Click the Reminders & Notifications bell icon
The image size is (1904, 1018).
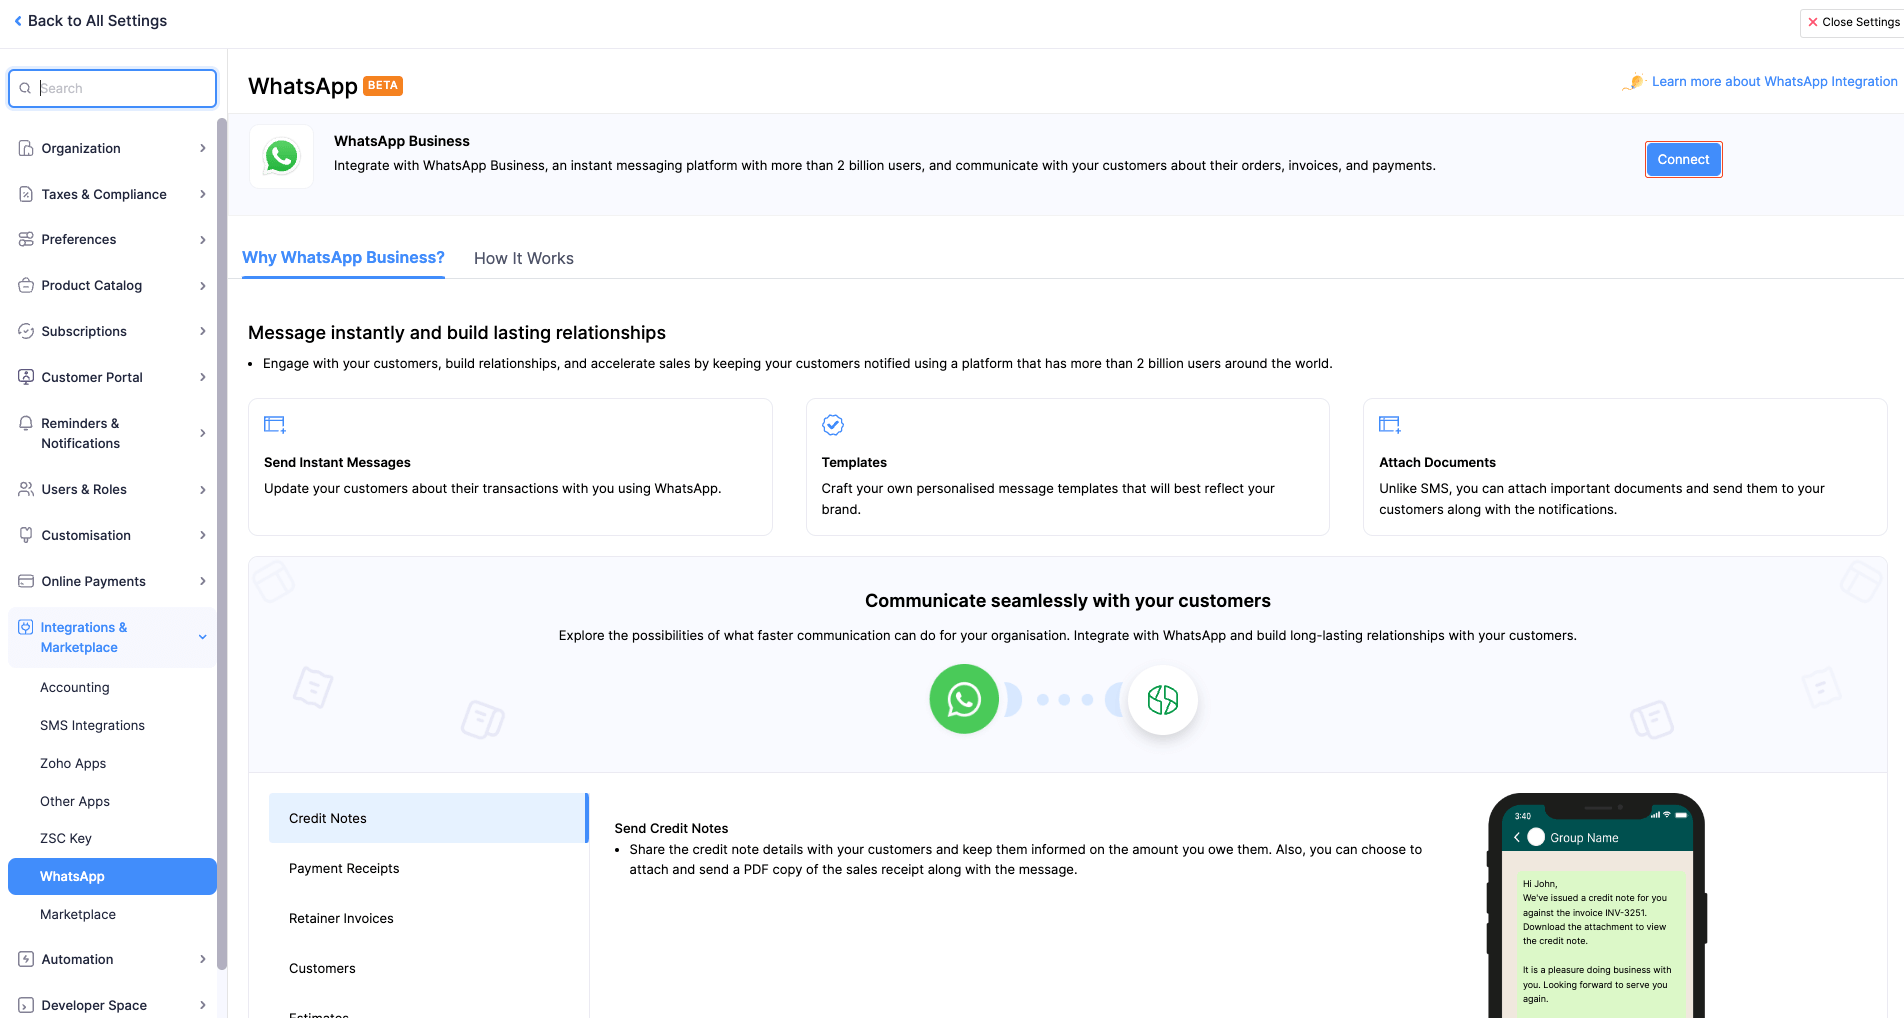[26, 423]
